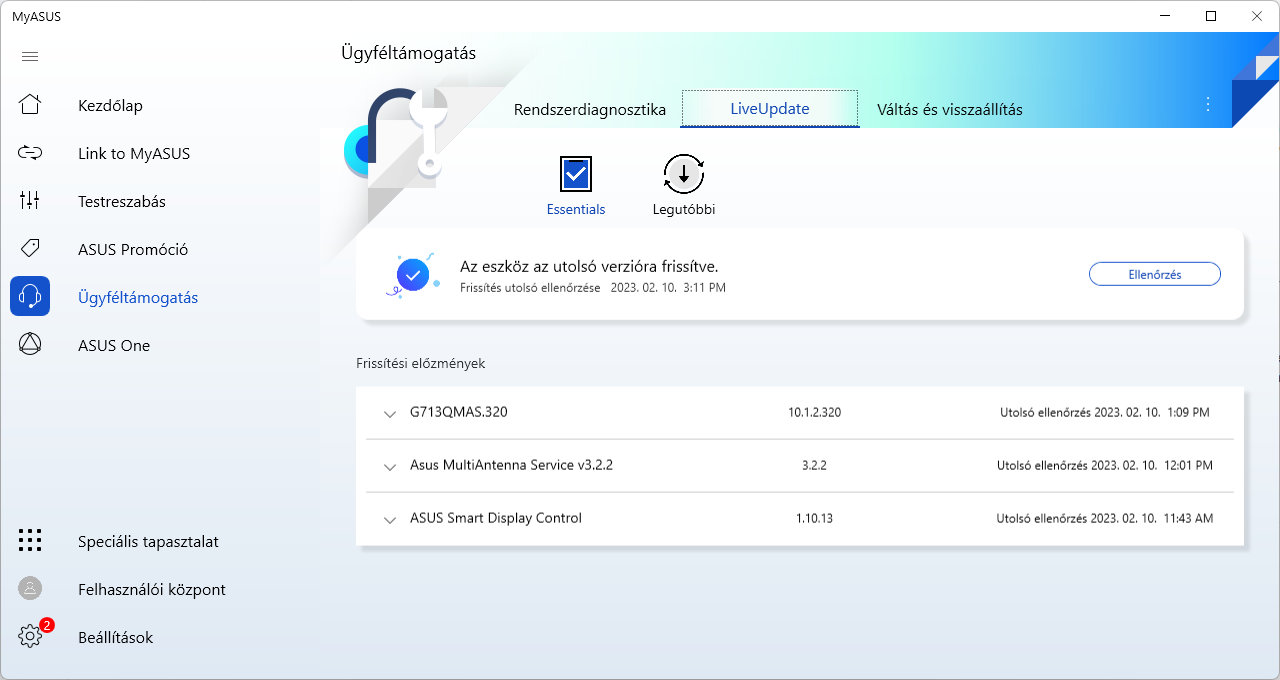Viewport: 1280px width, 680px height.
Task: Click the Ügyféltámogatás page heading
Action: [x=408, y=53]
